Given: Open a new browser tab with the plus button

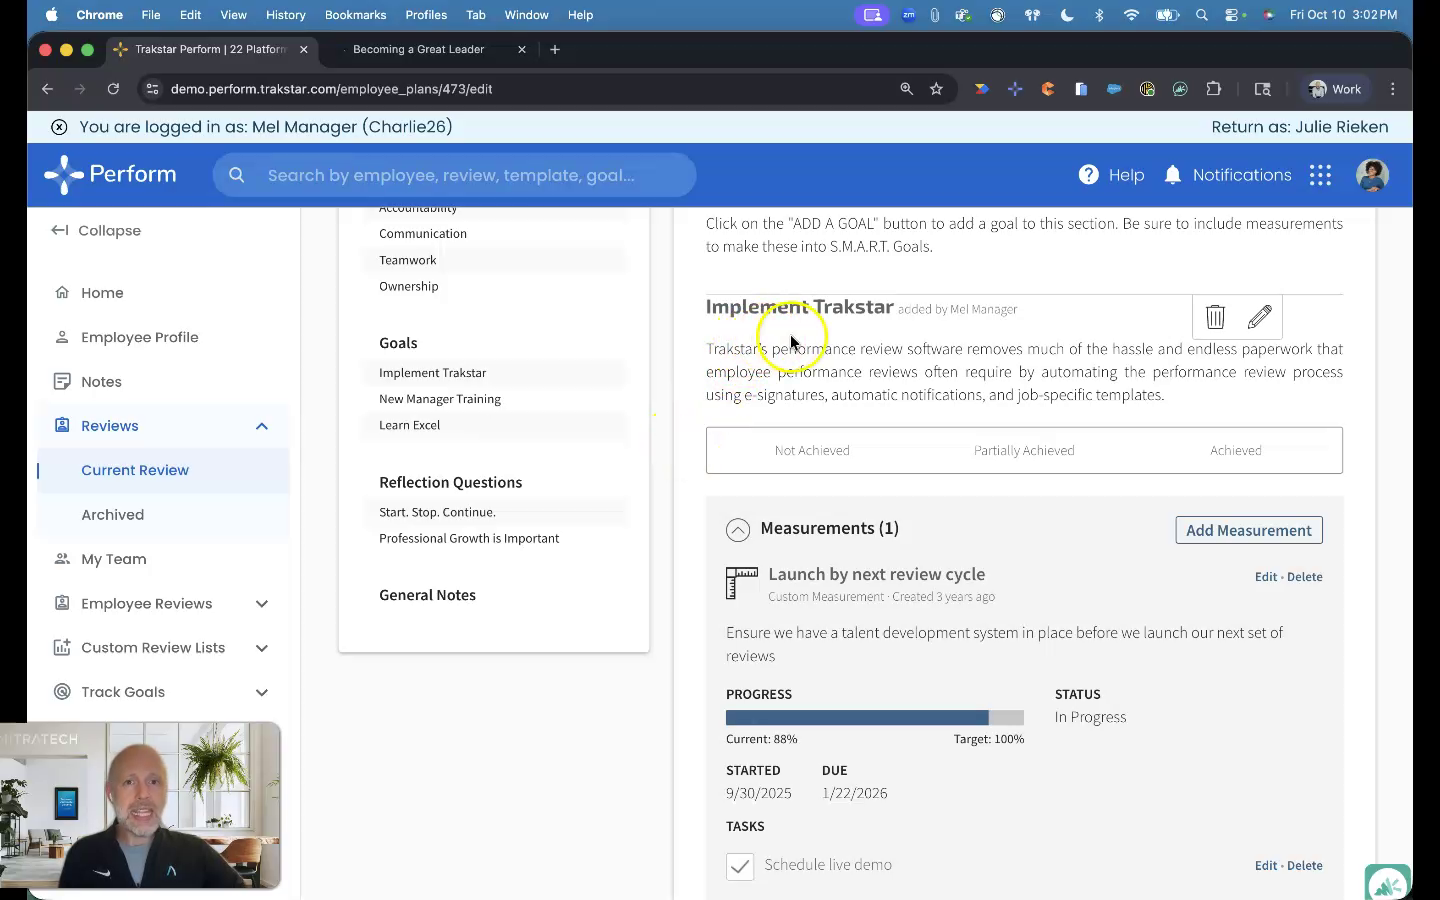Looking at the screenshot, I should click(x=555, y=49).
